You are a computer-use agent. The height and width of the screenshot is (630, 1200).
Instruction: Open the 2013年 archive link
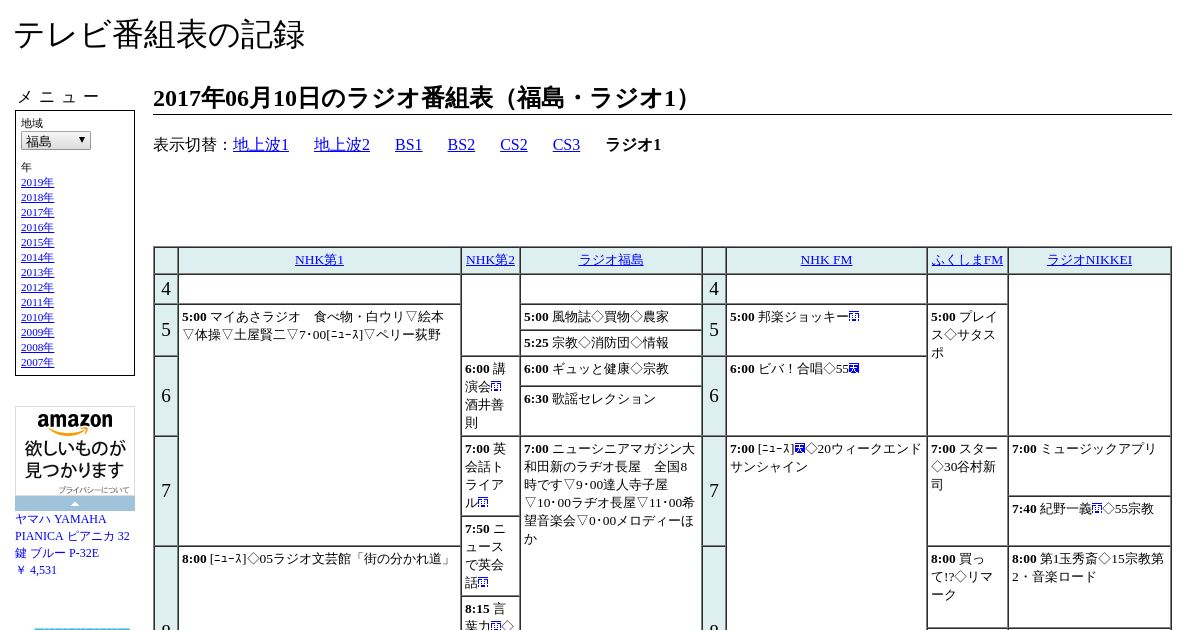[x=37, y=272]
